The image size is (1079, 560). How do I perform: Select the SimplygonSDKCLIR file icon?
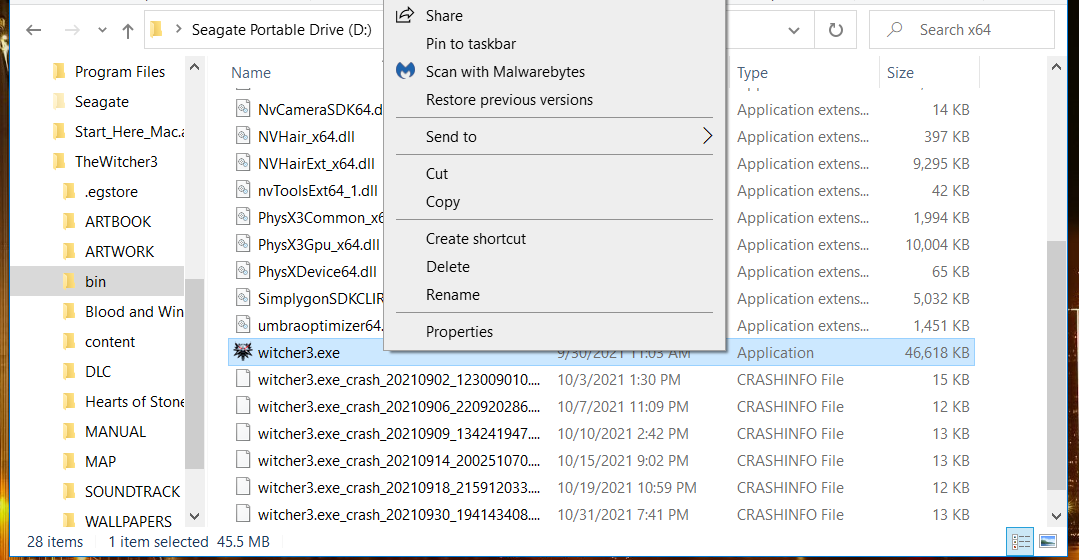pyautogui.click(x=243, y=298)
